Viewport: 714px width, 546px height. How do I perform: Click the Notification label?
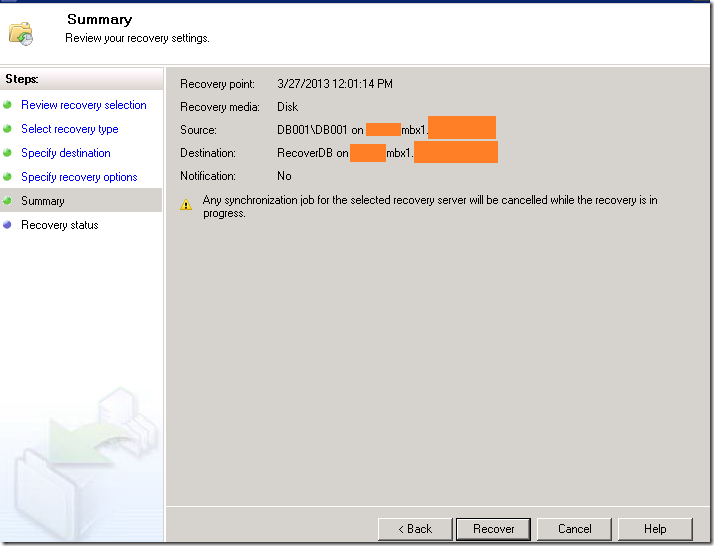click(x=208, y=176)
